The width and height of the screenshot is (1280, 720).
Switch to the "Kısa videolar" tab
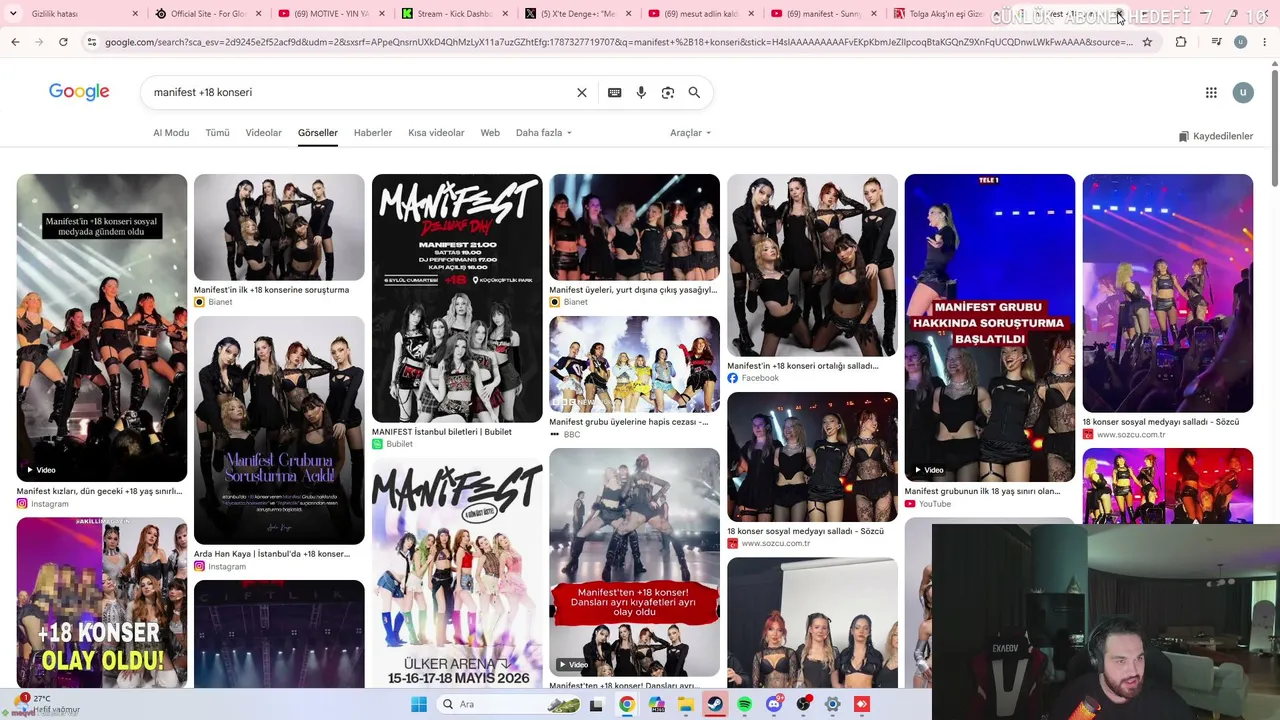(436, 133)
